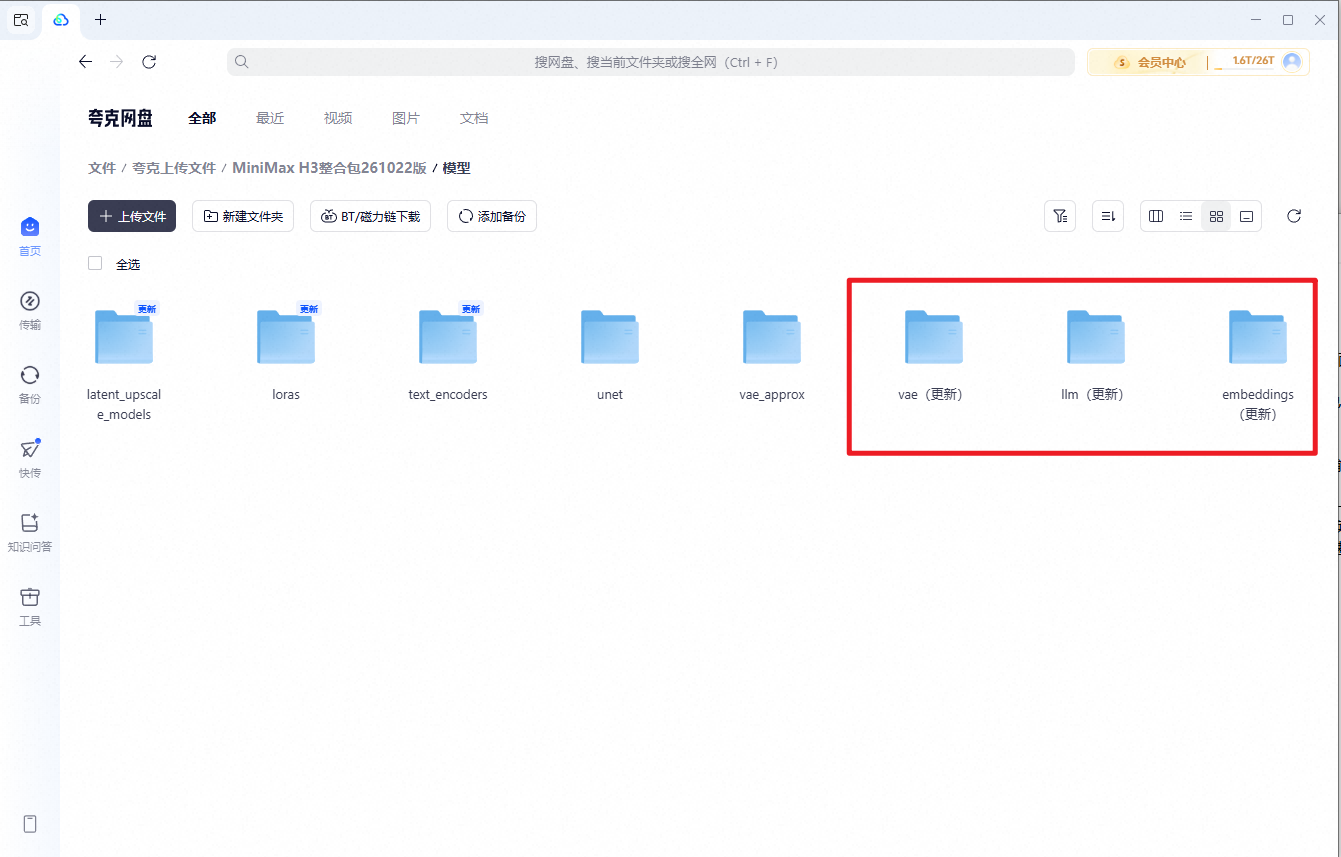Reload page with navigation refresh icon
The image size is (1341, 857).
tap(149, 62)
